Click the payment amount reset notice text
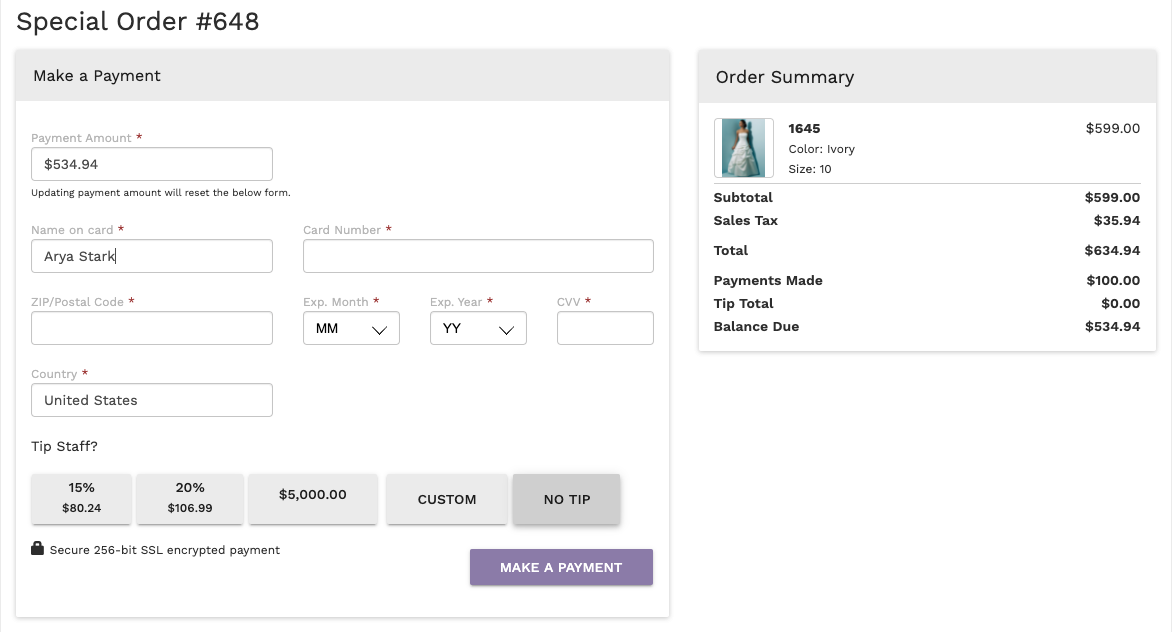This screenshot has height=632, width=1172. coord(161,193)
